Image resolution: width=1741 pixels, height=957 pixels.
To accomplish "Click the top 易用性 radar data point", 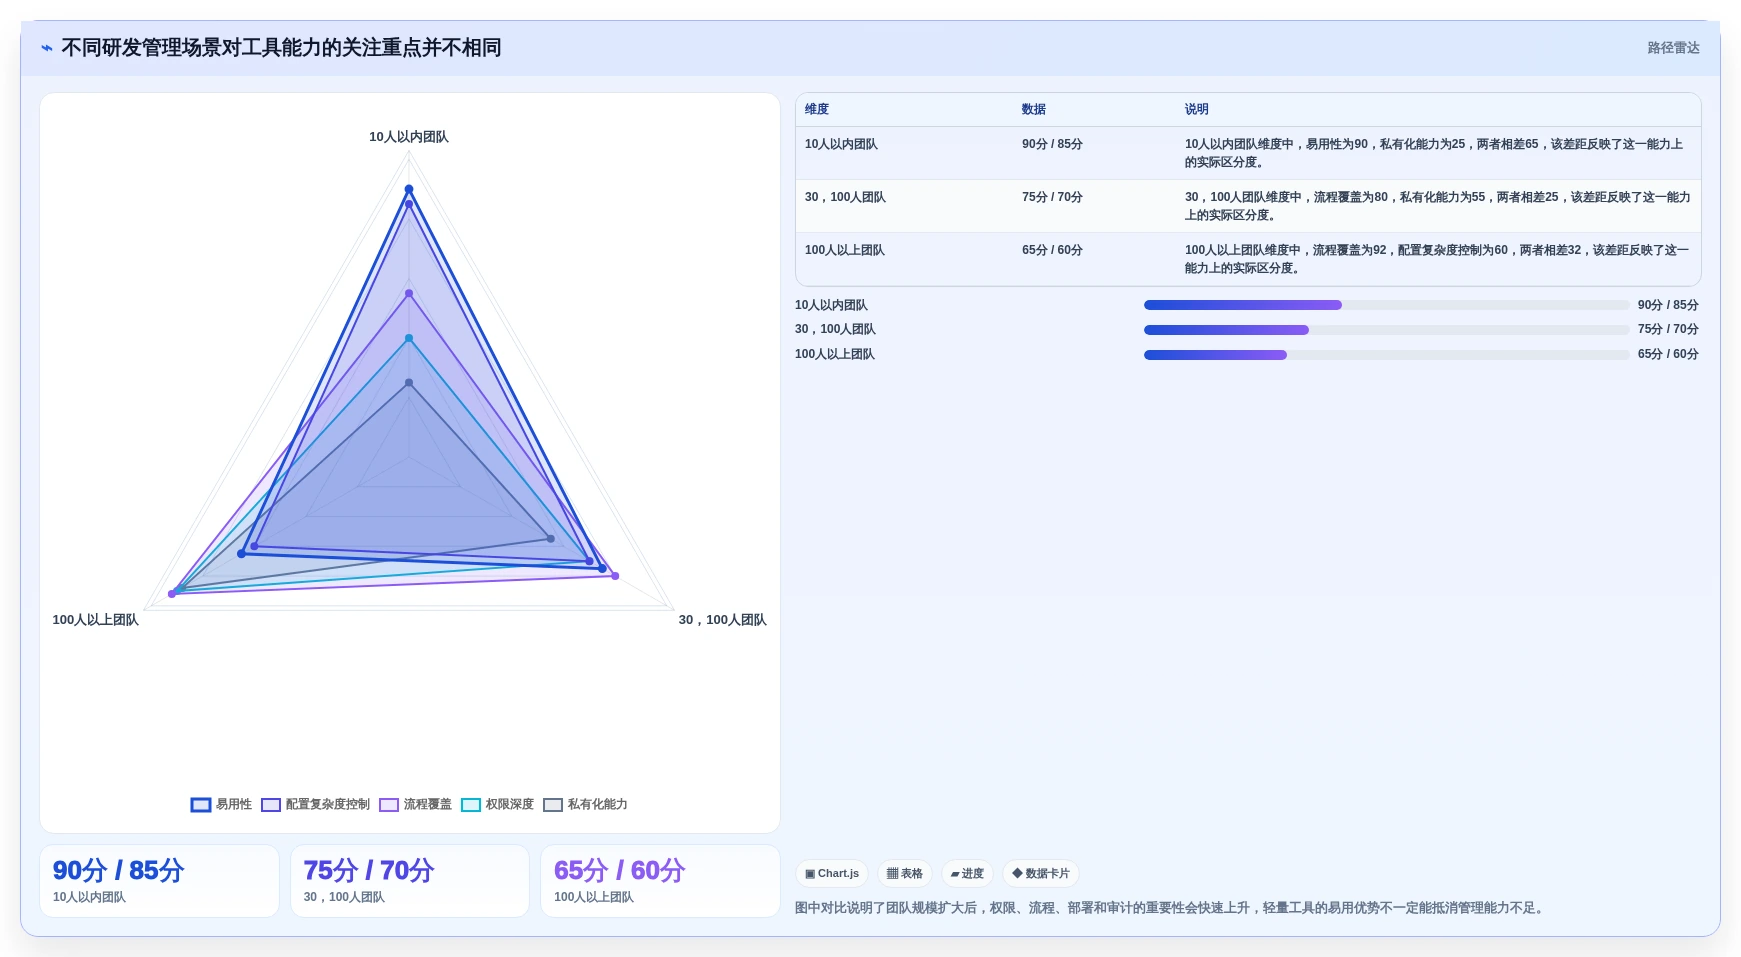I will pos(409,189).
